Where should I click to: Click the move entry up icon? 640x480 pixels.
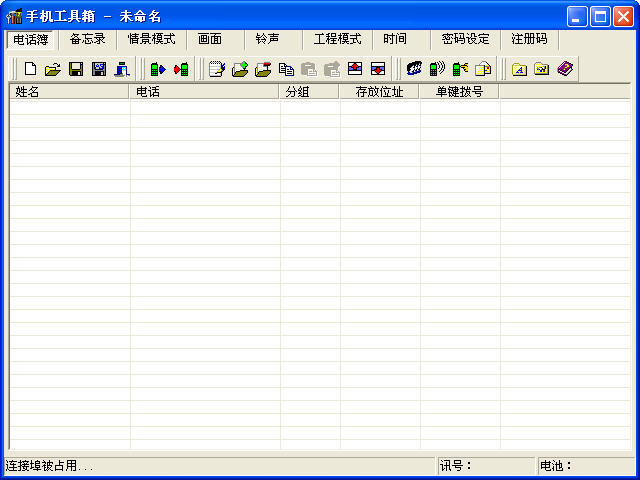(355, 69)
